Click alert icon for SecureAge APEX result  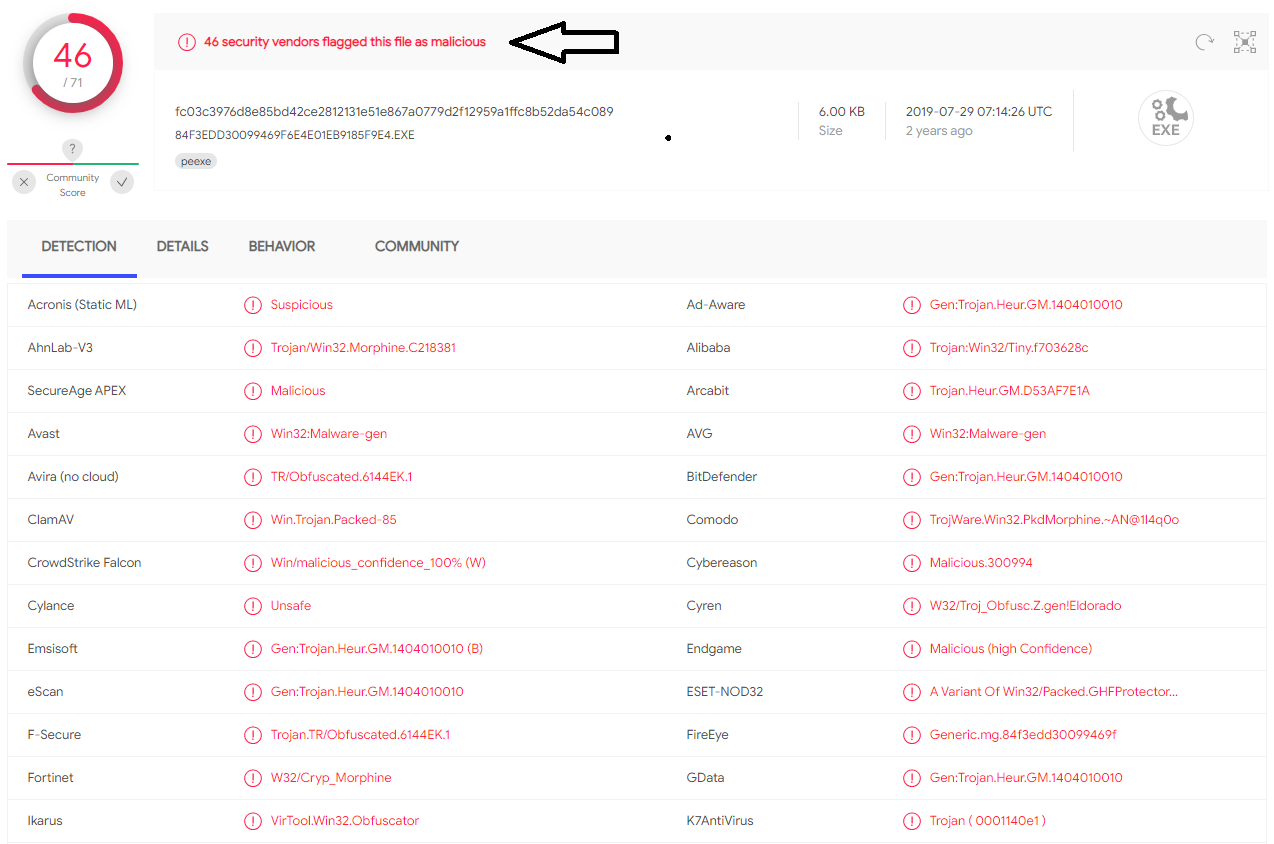pyautogui.click(x=253, y=391)
